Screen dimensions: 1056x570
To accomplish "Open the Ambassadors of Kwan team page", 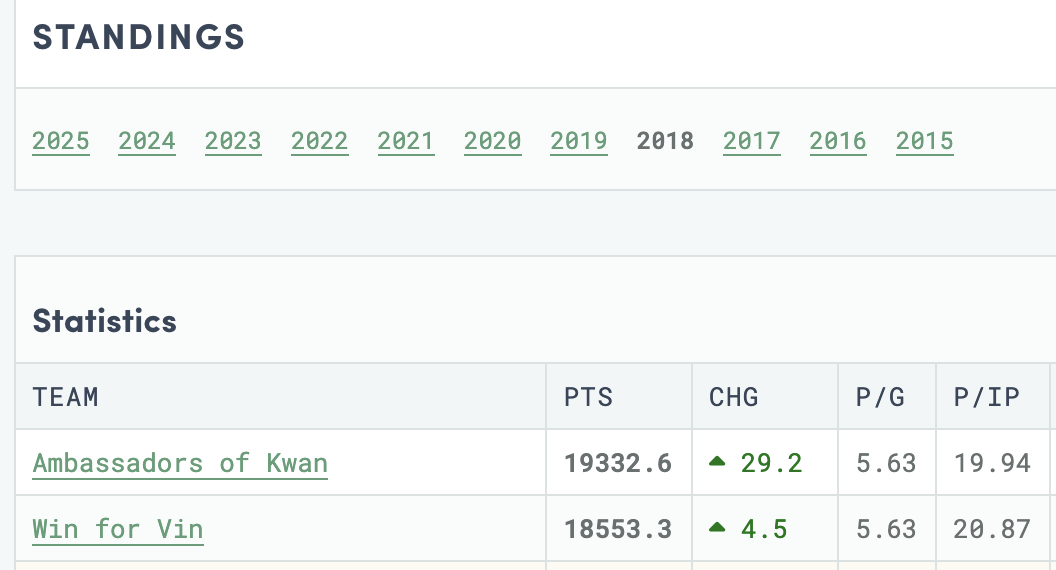I will [x=180, y=463].
